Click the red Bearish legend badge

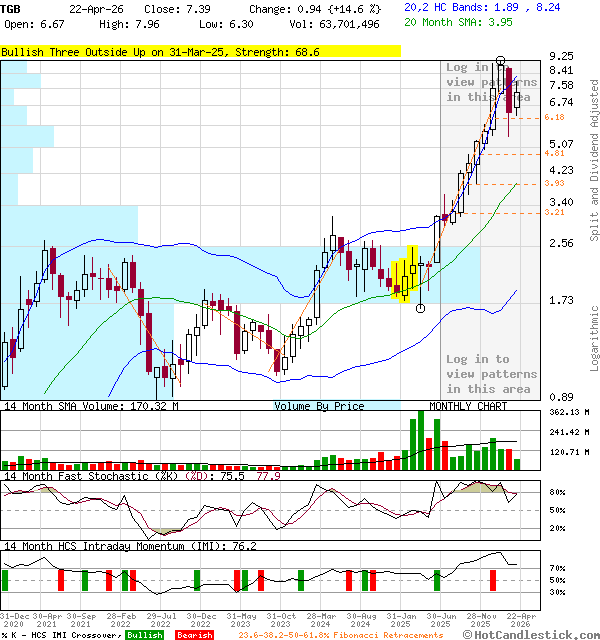[x=193, y=635]
